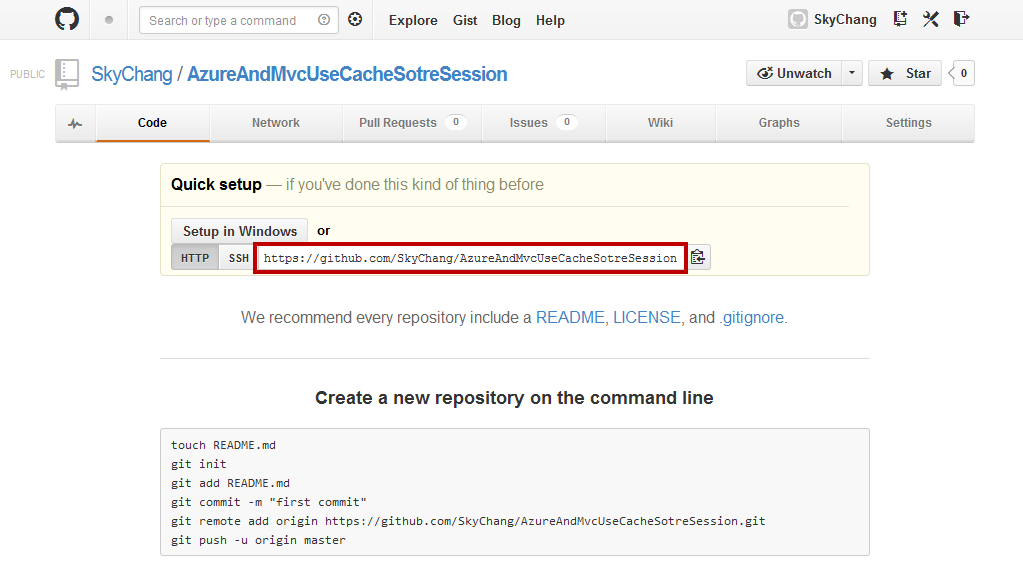1023x573 pixels.
Task: Click 'Create a new repository' heading
Action: 514,398
